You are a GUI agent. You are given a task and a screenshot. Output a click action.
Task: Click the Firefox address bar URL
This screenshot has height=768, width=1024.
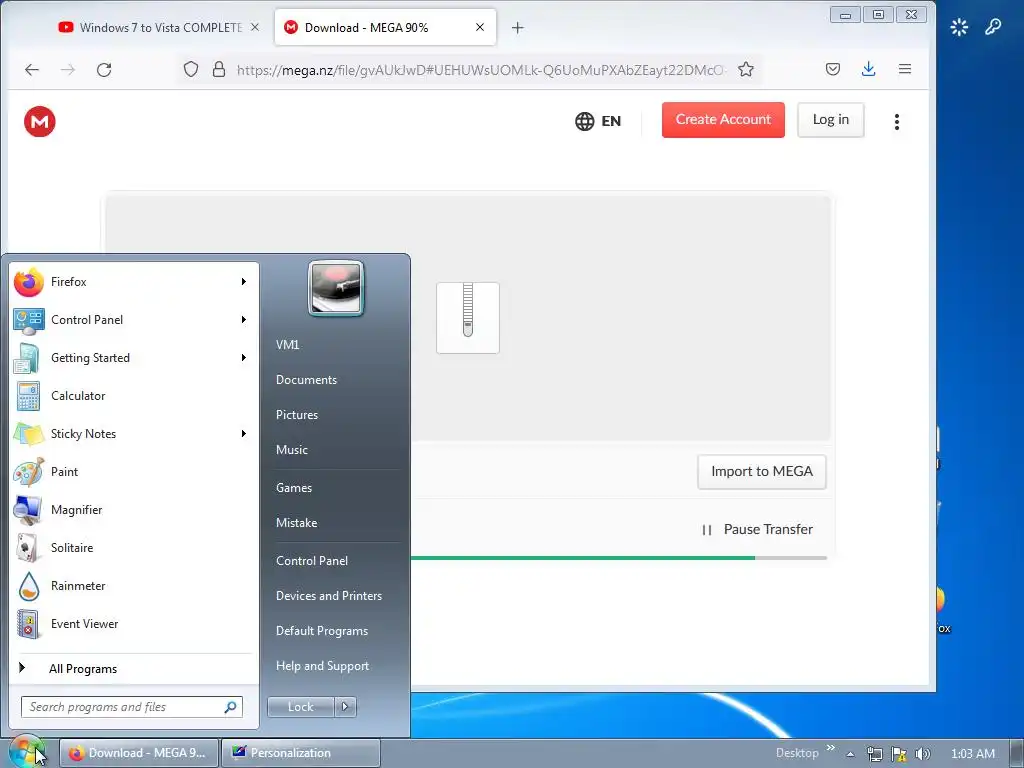480,70
